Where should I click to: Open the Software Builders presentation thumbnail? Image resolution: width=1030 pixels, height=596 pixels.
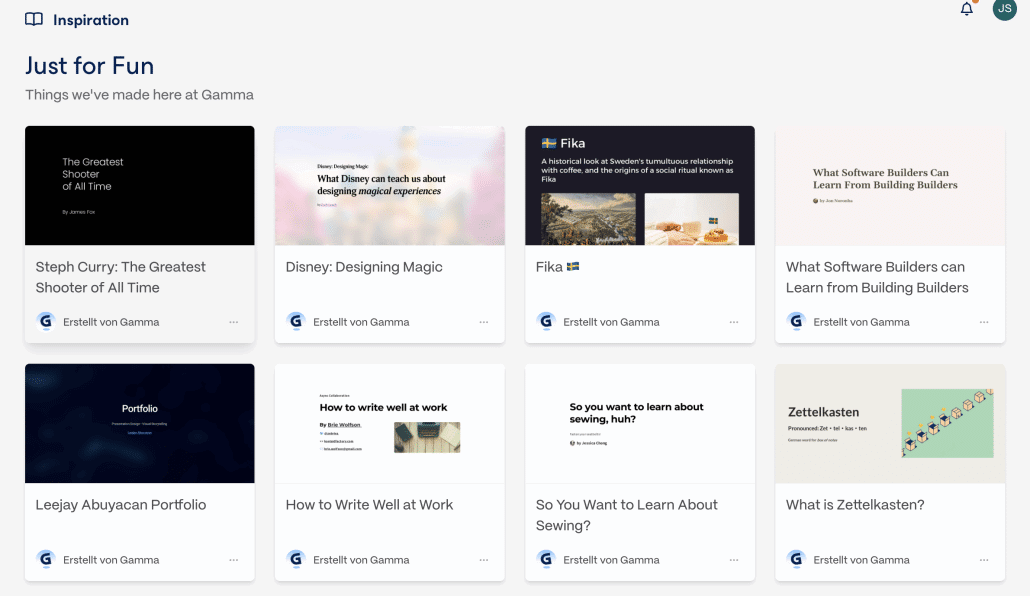click(890, 185)
